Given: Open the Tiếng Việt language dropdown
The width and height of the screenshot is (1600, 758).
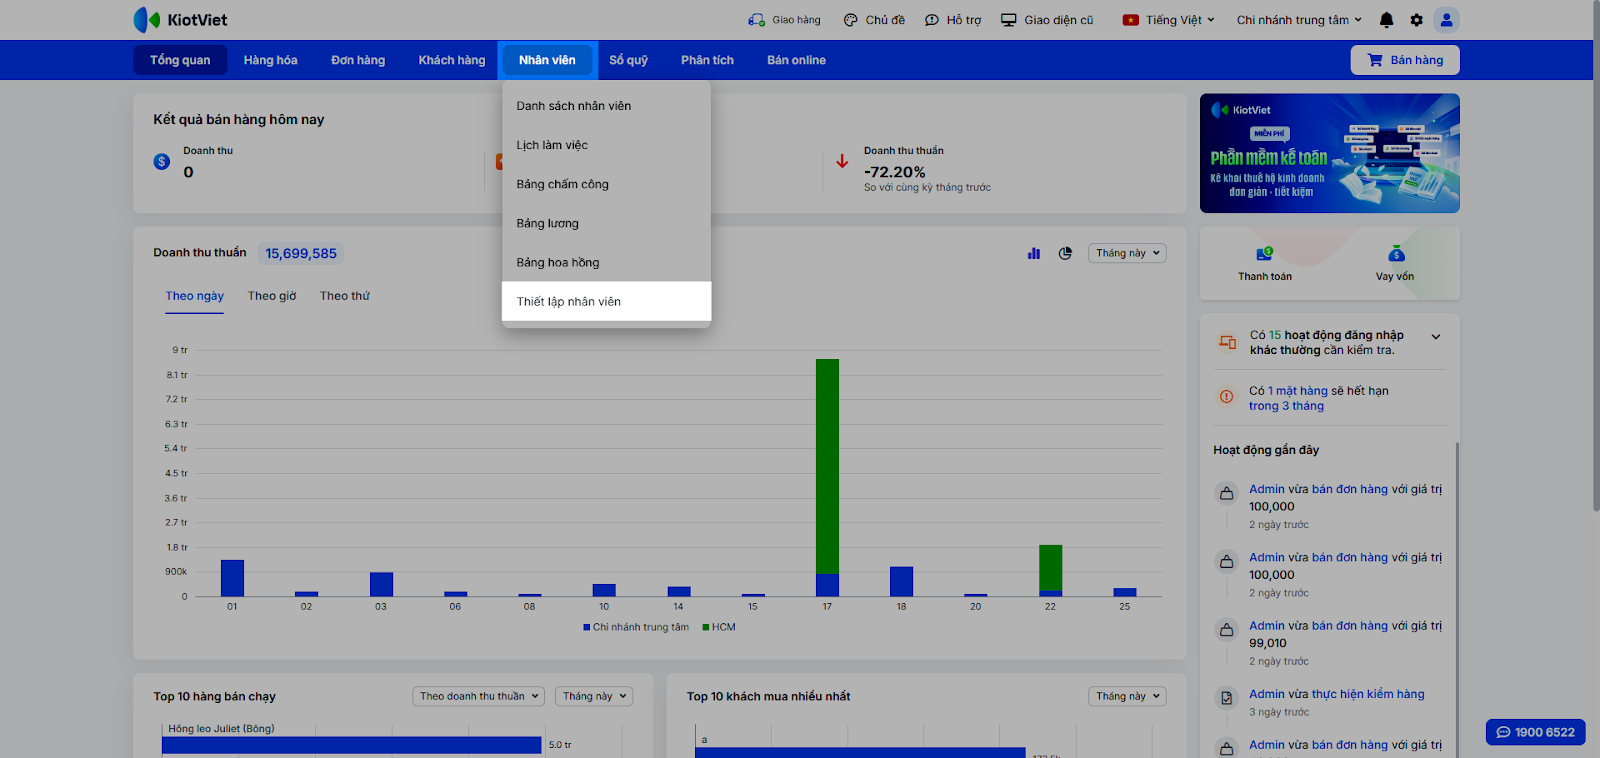Looking at the screenshot, I should 1169,20.
